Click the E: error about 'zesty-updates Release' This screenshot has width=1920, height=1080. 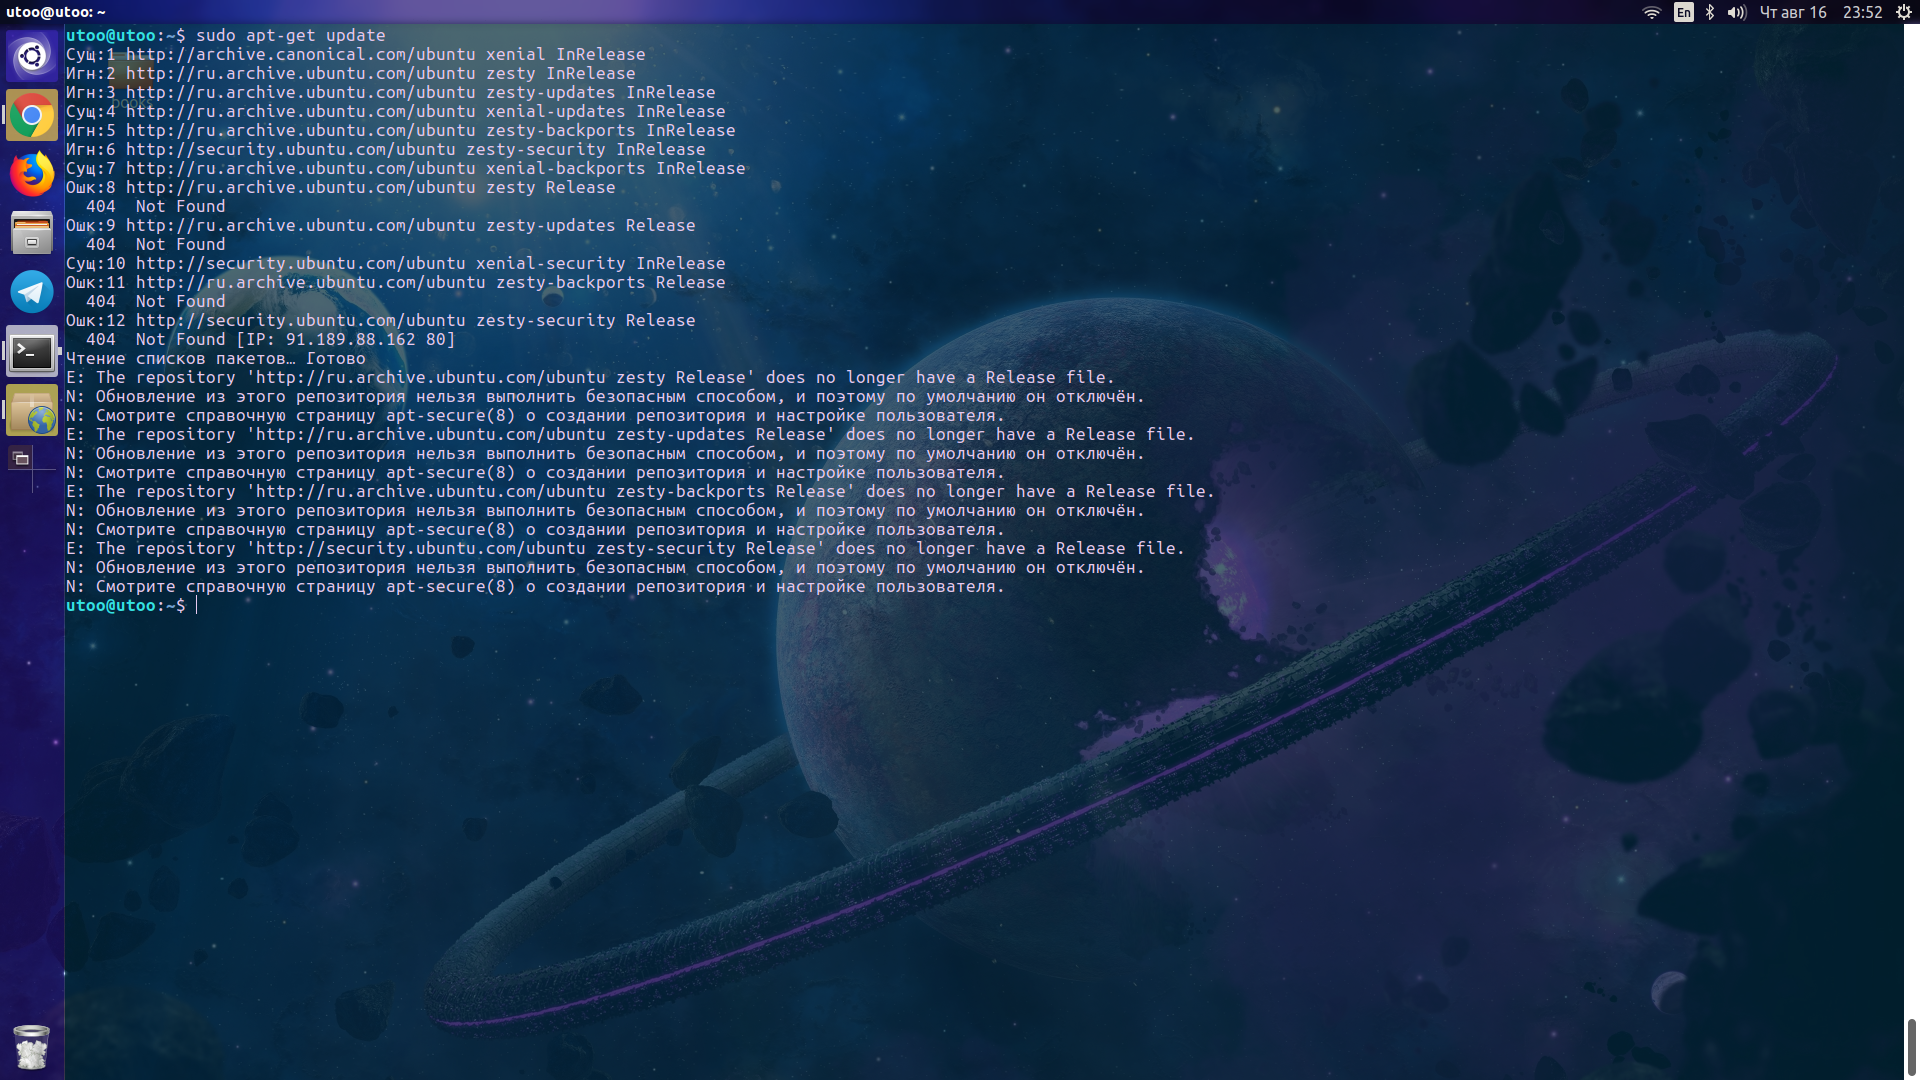click(x=631, y=434)
